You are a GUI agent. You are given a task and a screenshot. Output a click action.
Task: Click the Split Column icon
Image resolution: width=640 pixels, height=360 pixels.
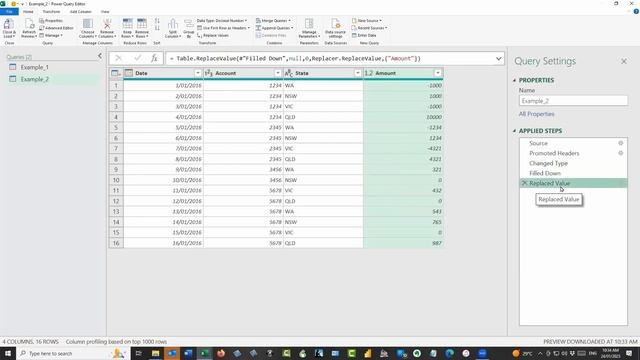pyautogui.click(x=173, y=24)
